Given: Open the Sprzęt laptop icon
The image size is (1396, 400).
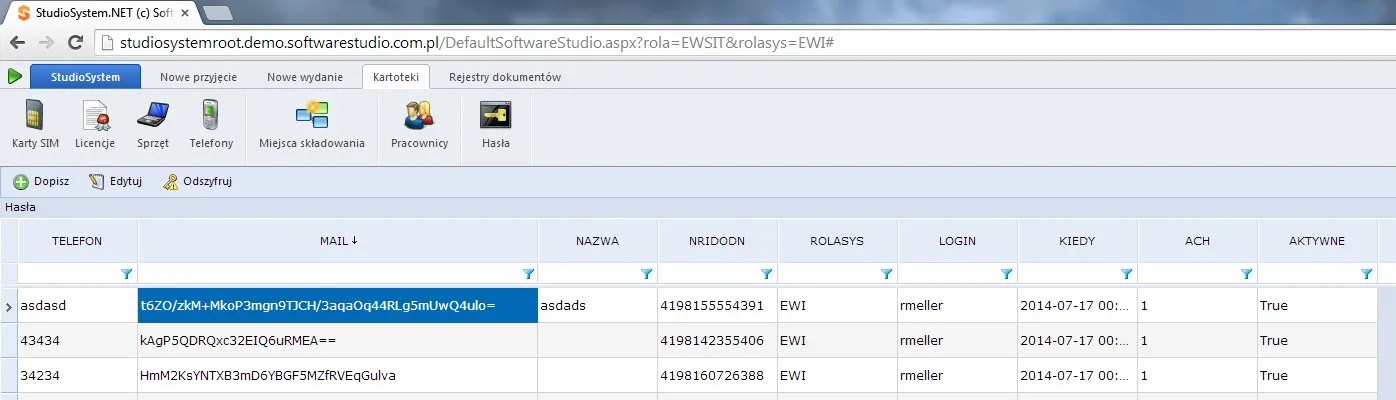Looking at the screenshot, I should pos(153,124).
